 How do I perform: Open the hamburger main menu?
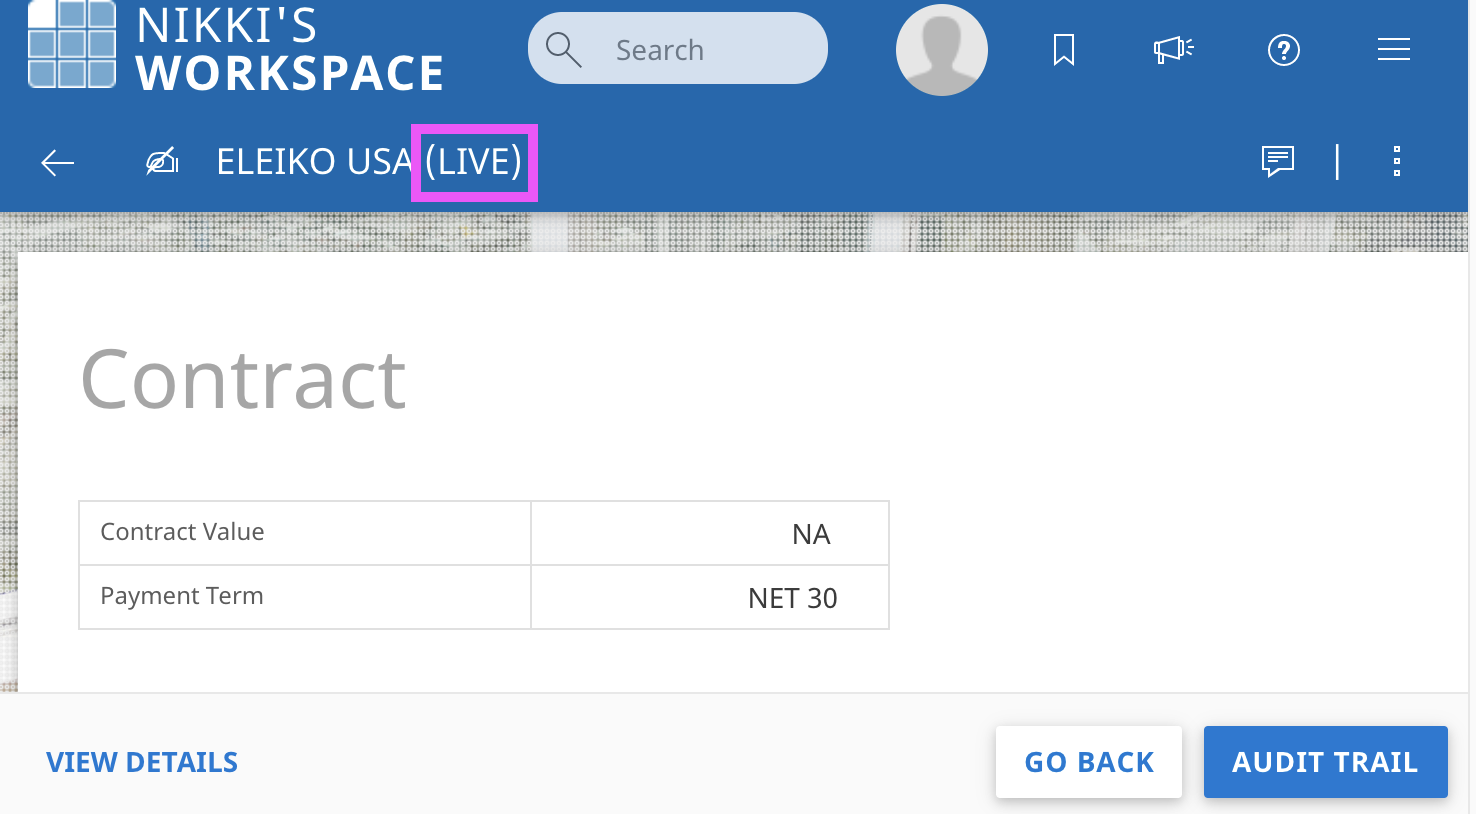pos(1393,49)
